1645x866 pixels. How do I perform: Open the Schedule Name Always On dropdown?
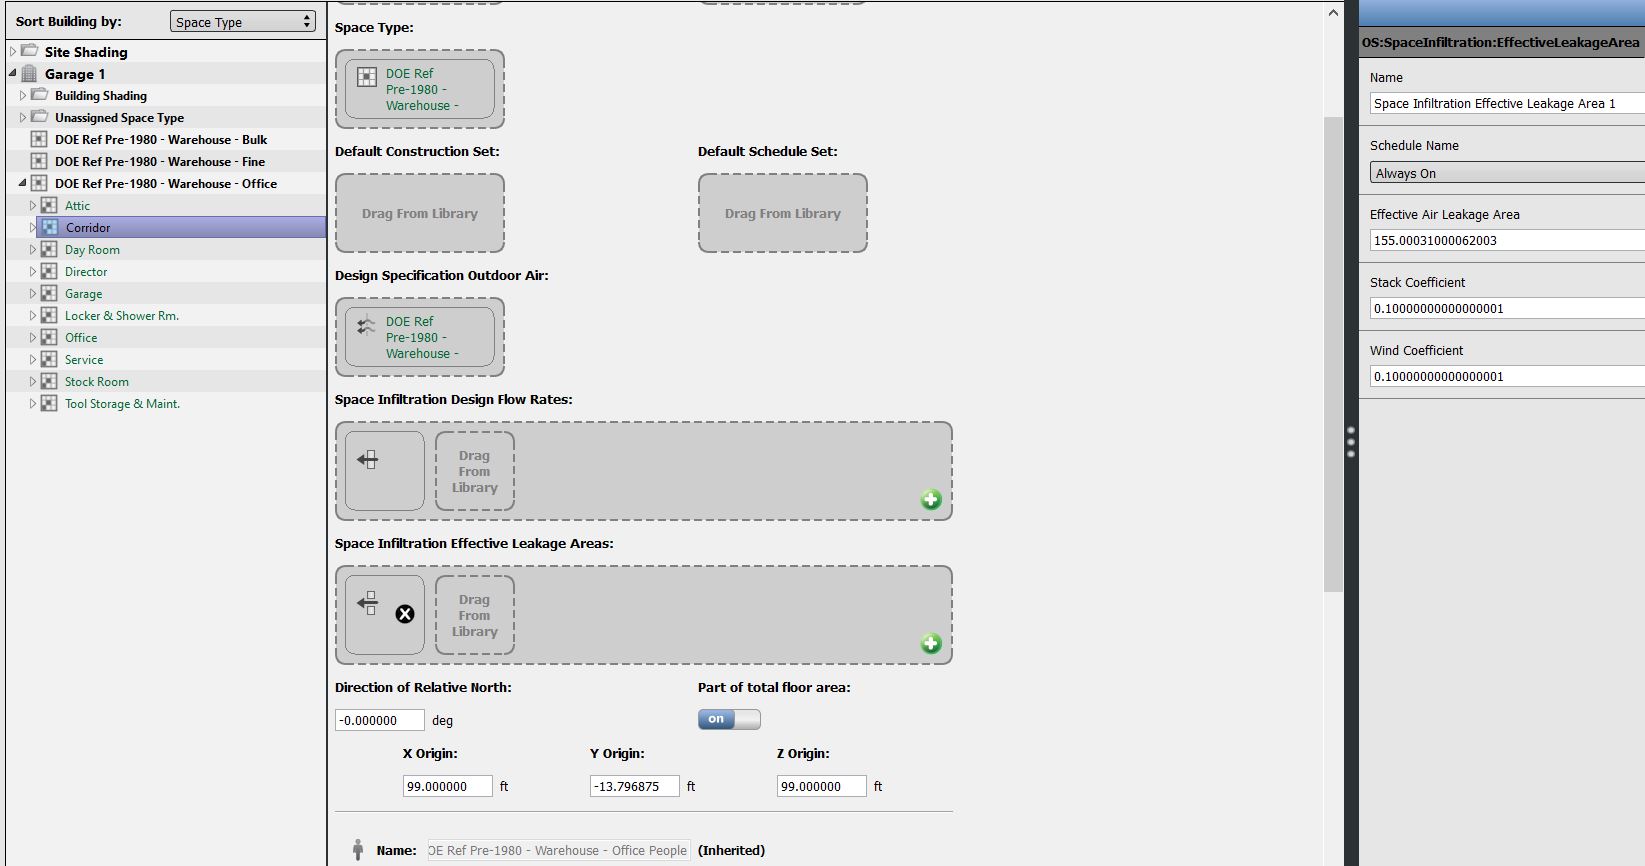1507,173
